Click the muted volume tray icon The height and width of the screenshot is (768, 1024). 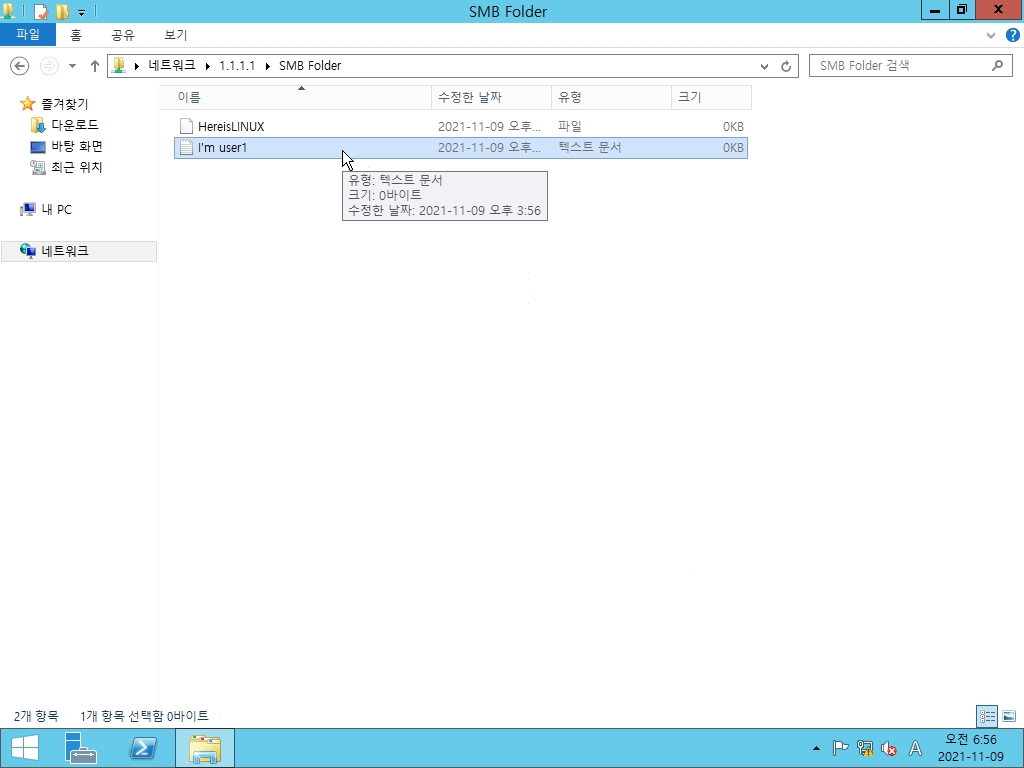(889, 748)
